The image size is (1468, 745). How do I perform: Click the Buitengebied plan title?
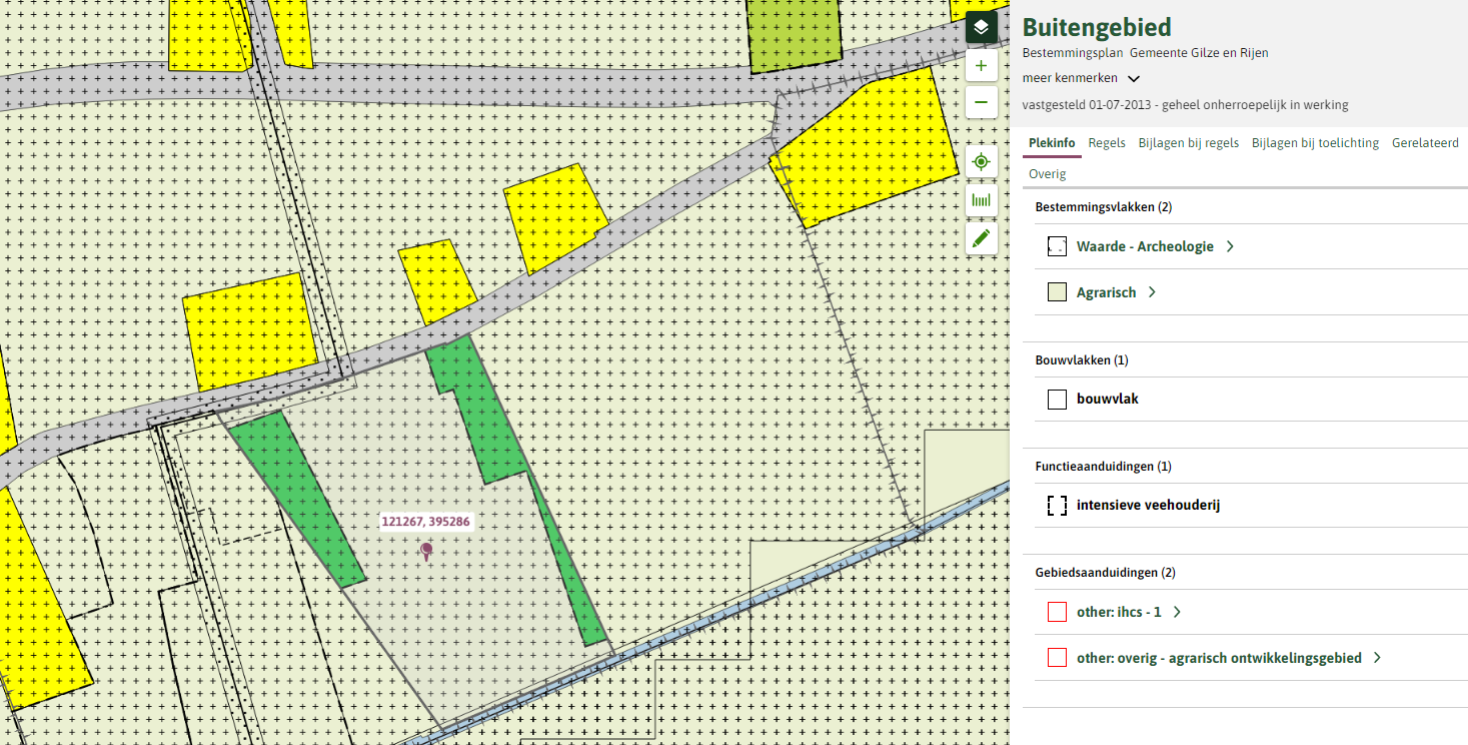tap(1096, 28)
